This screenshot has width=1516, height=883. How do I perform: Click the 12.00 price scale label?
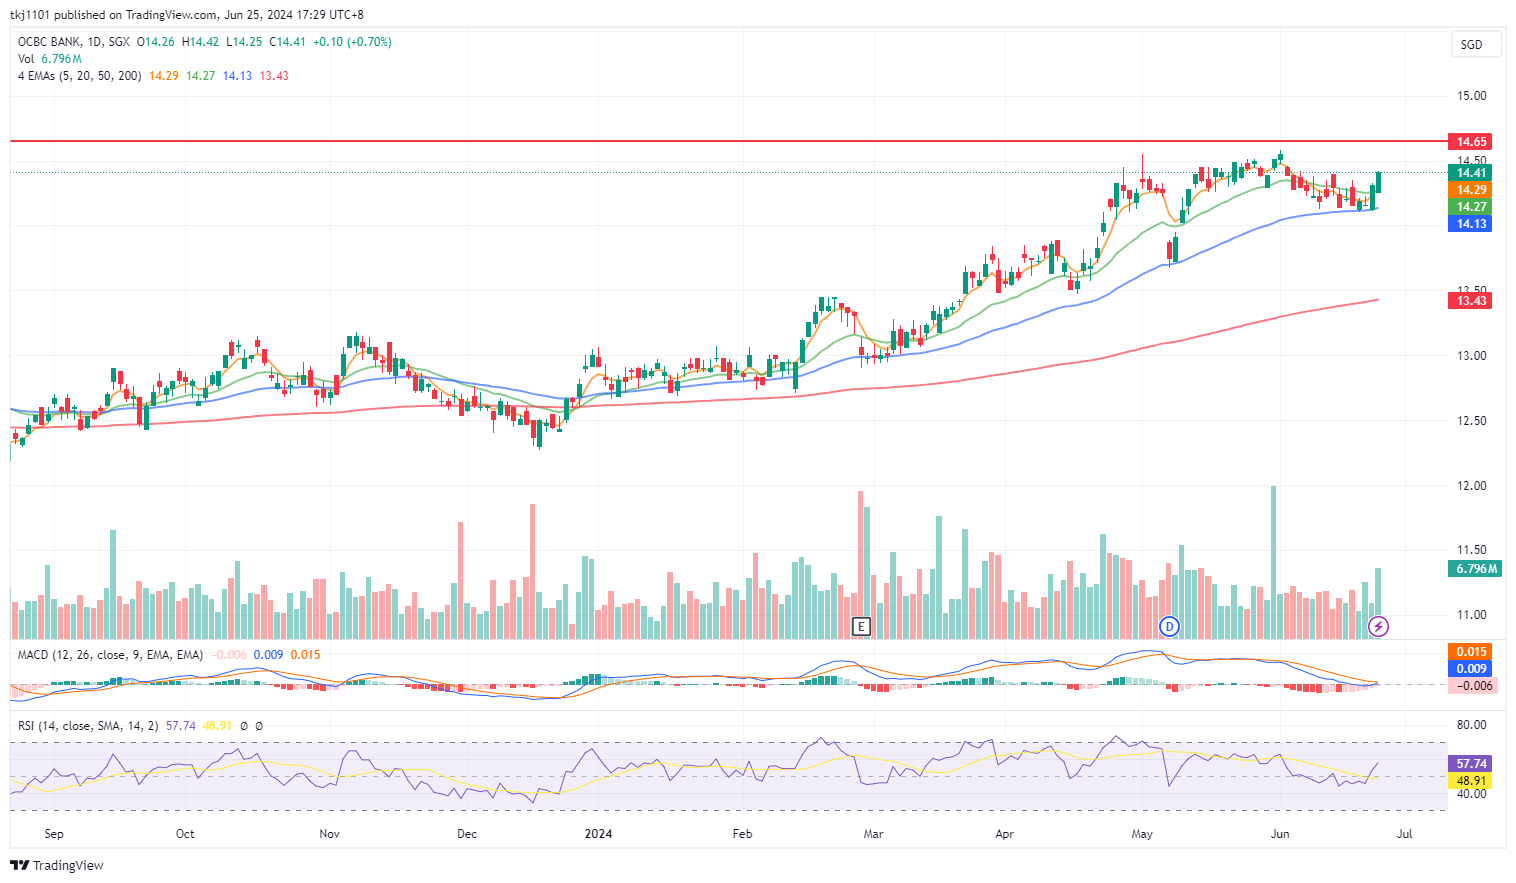pyautogui.click(x=1472, y=486)
